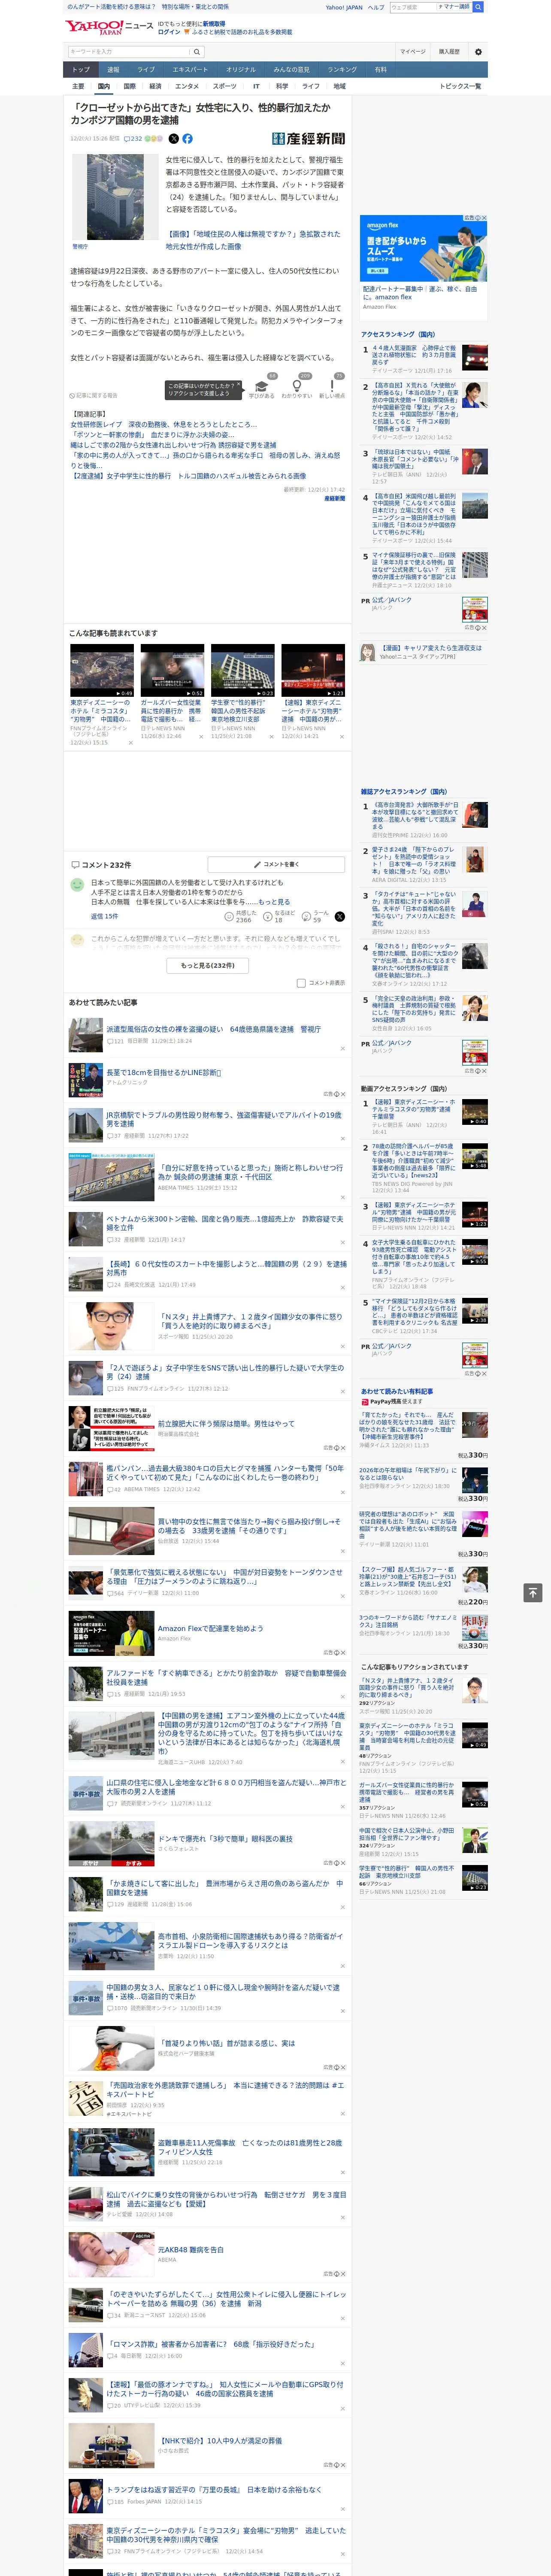Open ヘルプ link in top bar
The width and height of the screenshot is (551, 2576).
[376, 7]
